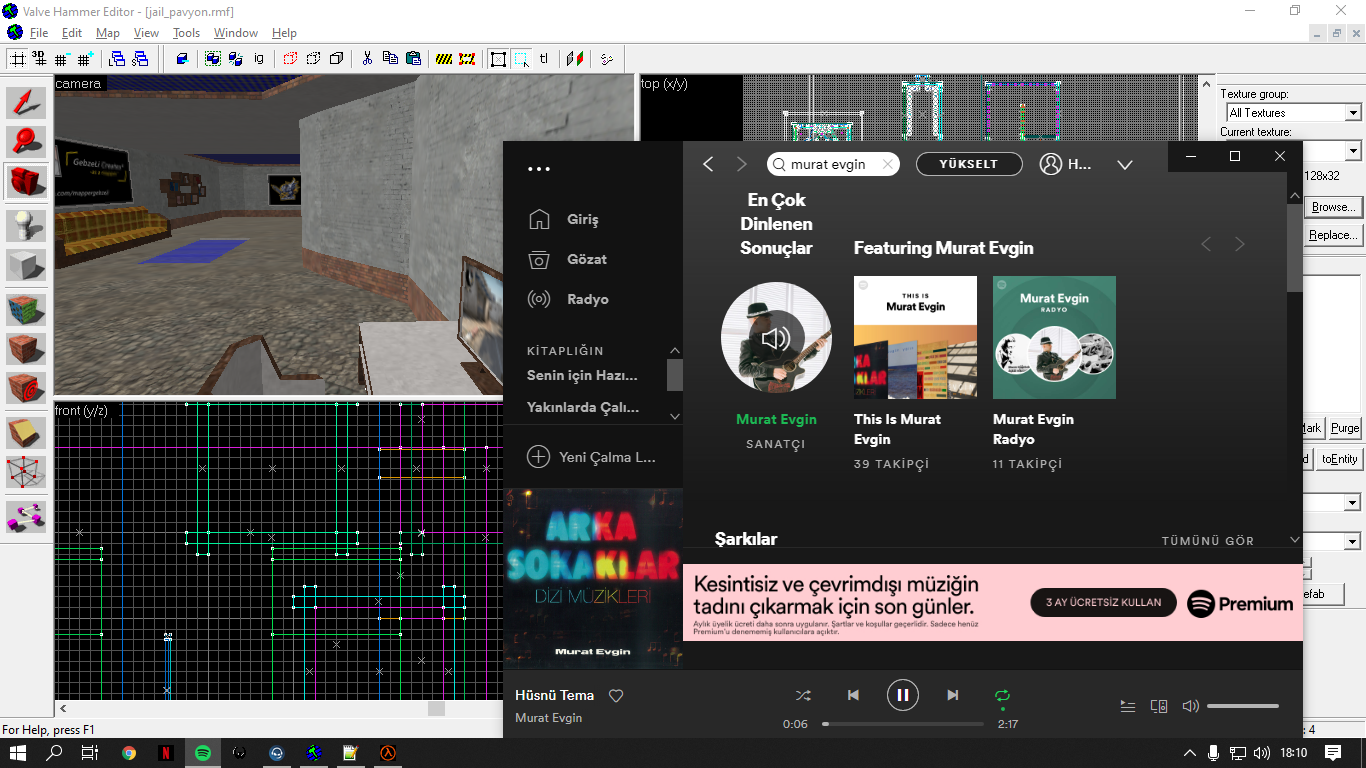Toggle repeat in Spotify player
This screenshot has height=768, width=1366.
point(1002,695)
